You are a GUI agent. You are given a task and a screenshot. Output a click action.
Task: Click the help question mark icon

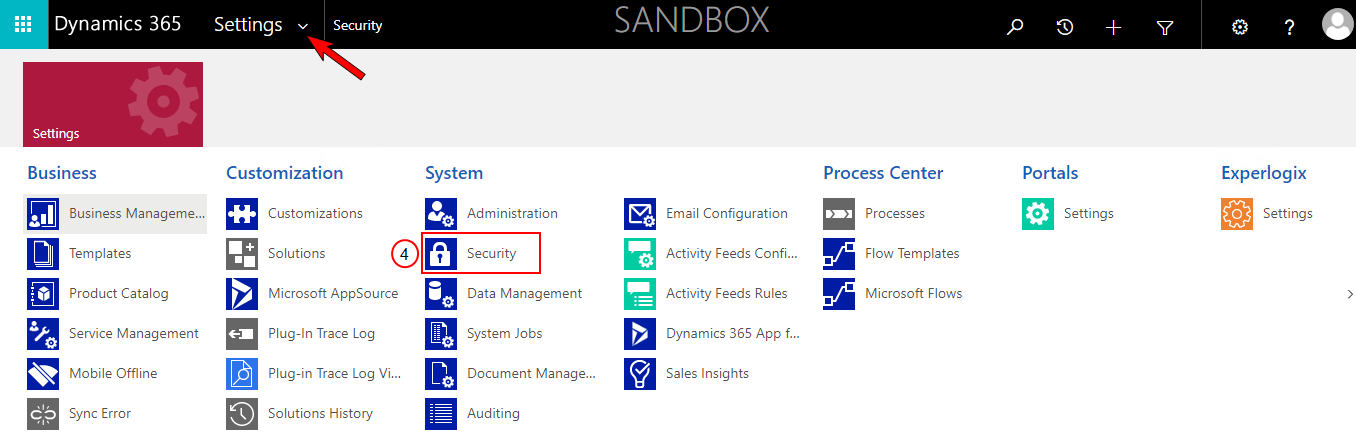[x=1290, y=28]
